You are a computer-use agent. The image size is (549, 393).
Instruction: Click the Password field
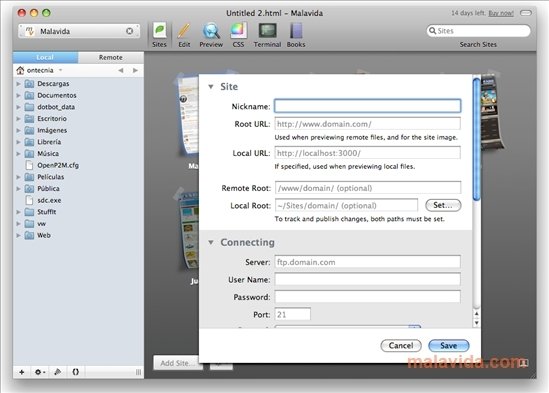(367, 297)
